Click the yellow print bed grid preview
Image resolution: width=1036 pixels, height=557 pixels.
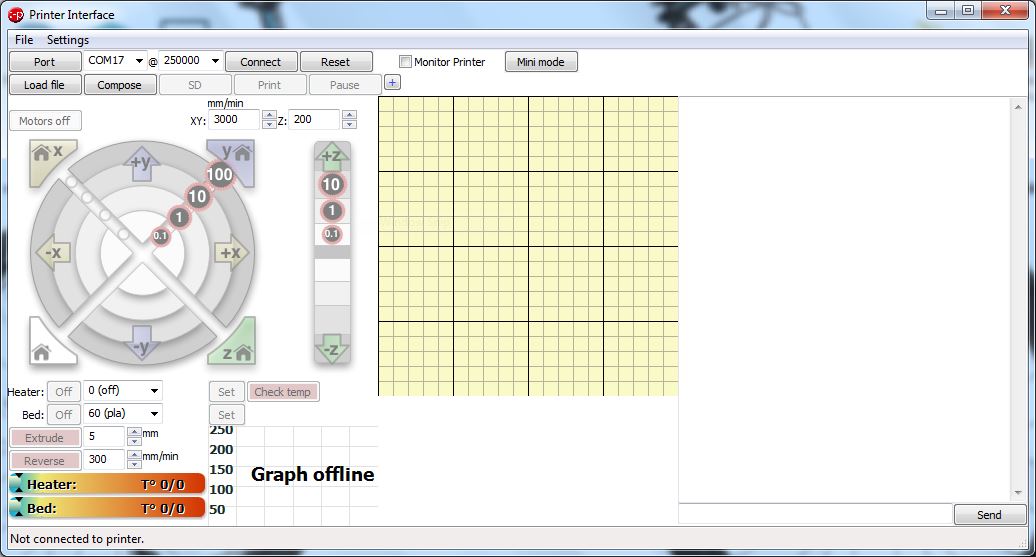point(528,246)
